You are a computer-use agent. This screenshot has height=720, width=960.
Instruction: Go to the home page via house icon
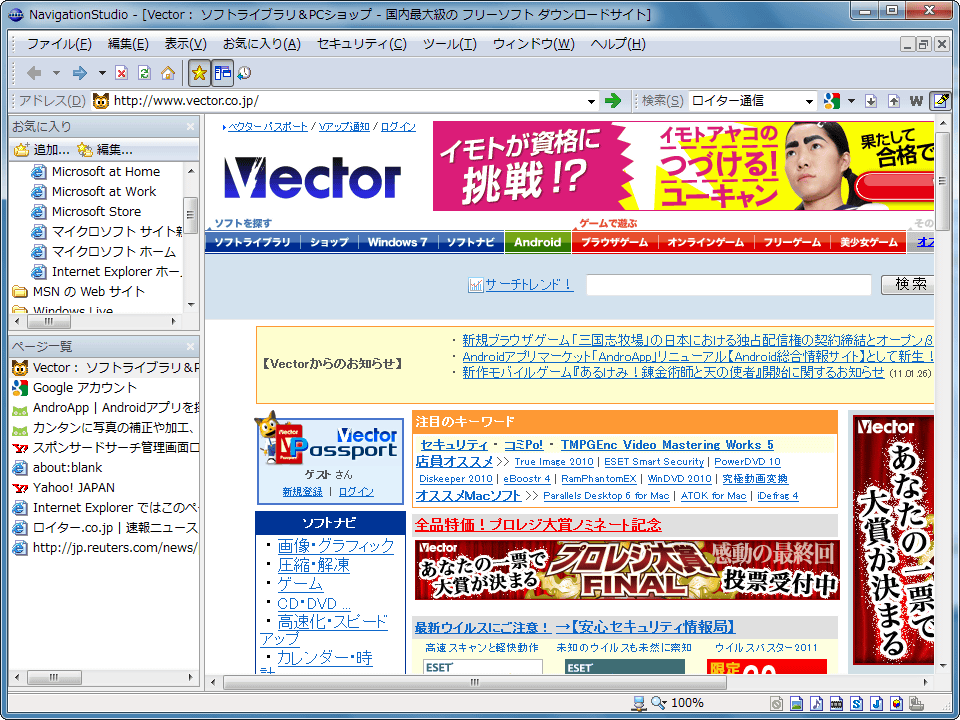(x=168, y=73)
